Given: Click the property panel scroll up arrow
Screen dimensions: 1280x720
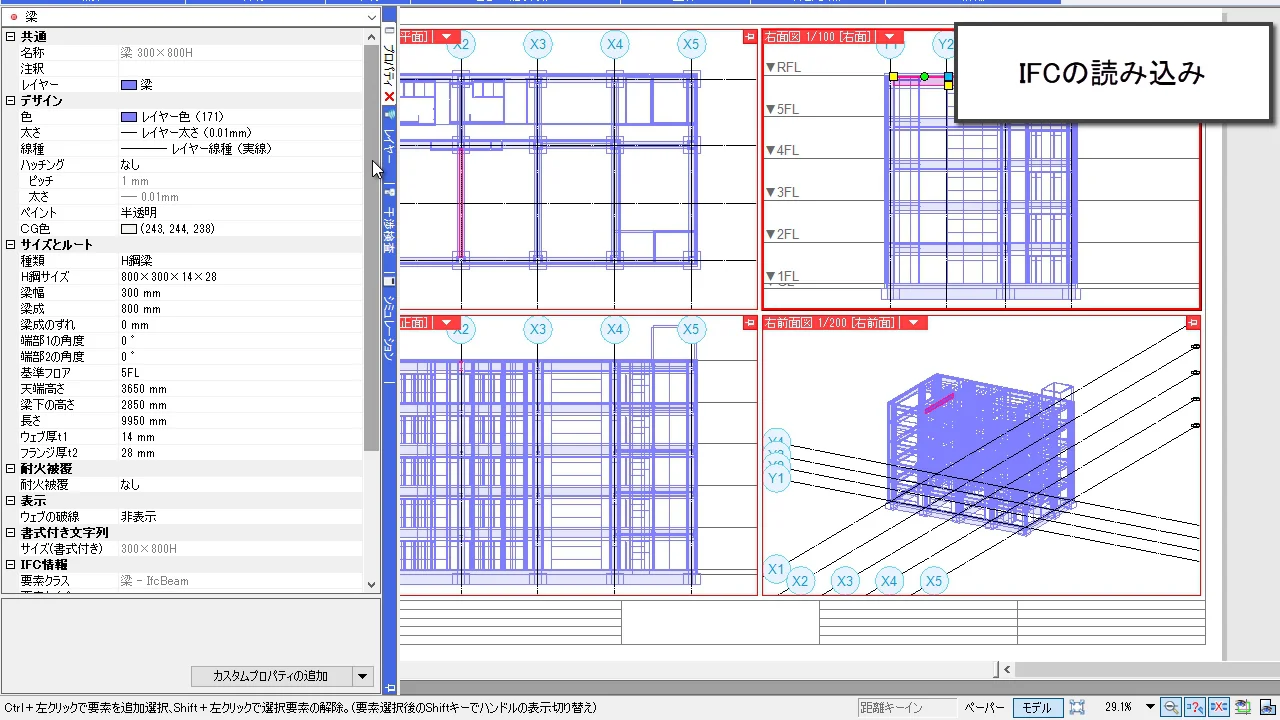Looking at the screenshot, I should click(371, 36).
